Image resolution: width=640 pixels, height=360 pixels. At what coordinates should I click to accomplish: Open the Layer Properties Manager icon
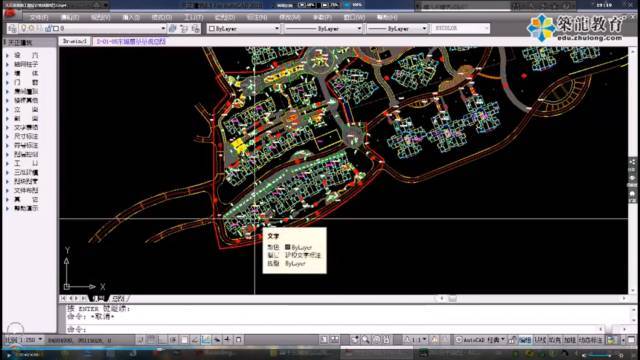[x=12, y=28]
